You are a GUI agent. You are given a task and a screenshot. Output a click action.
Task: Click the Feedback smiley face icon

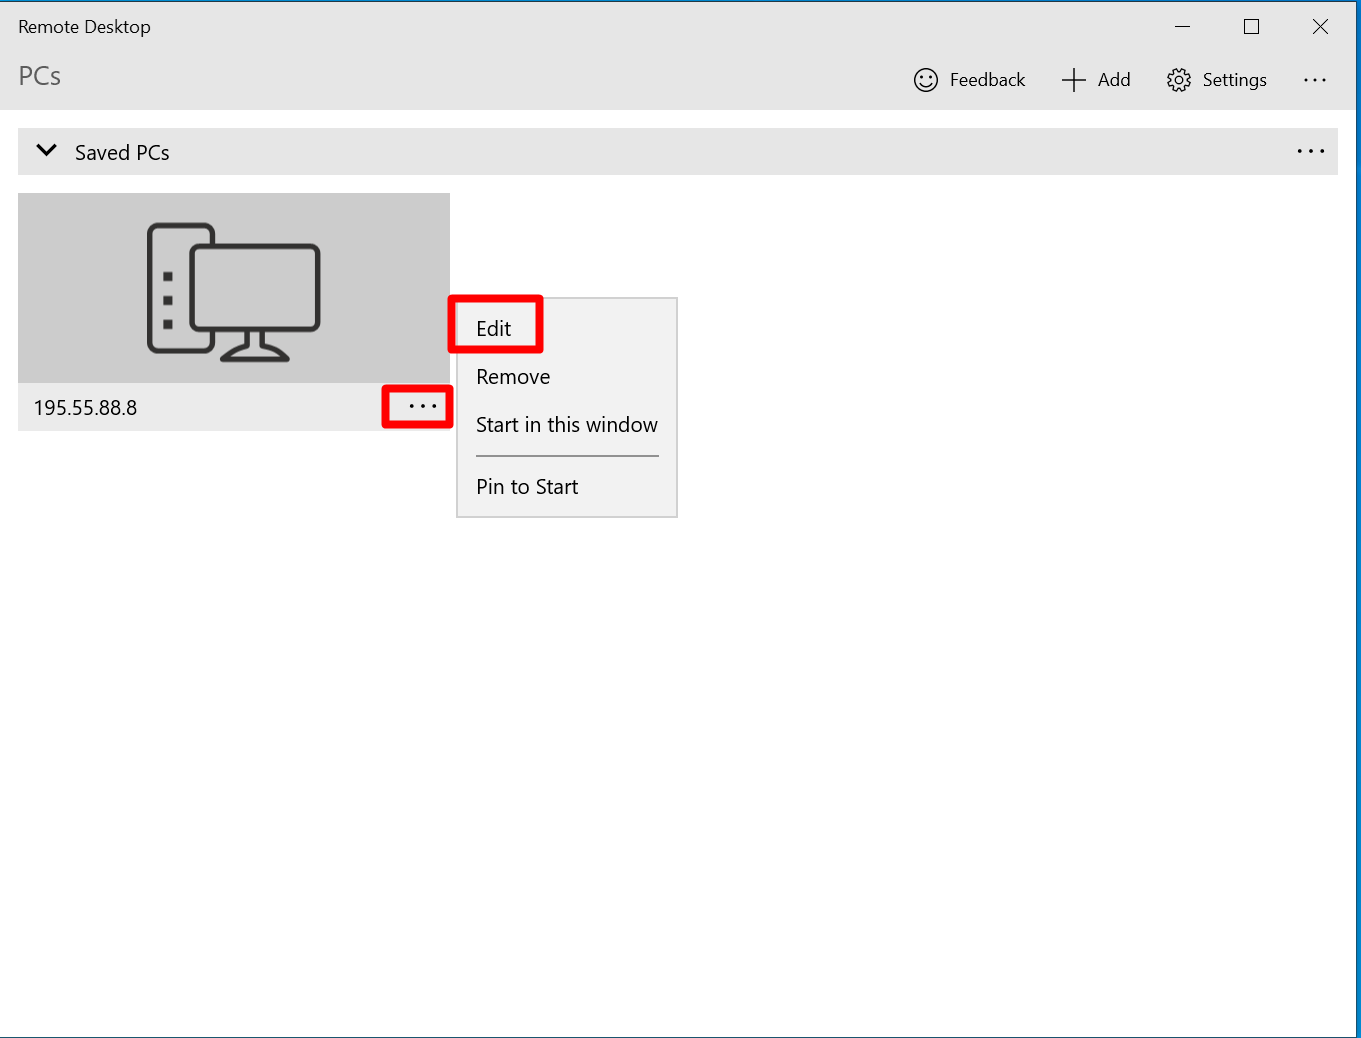pyautogui.click(x=926, y=80)
